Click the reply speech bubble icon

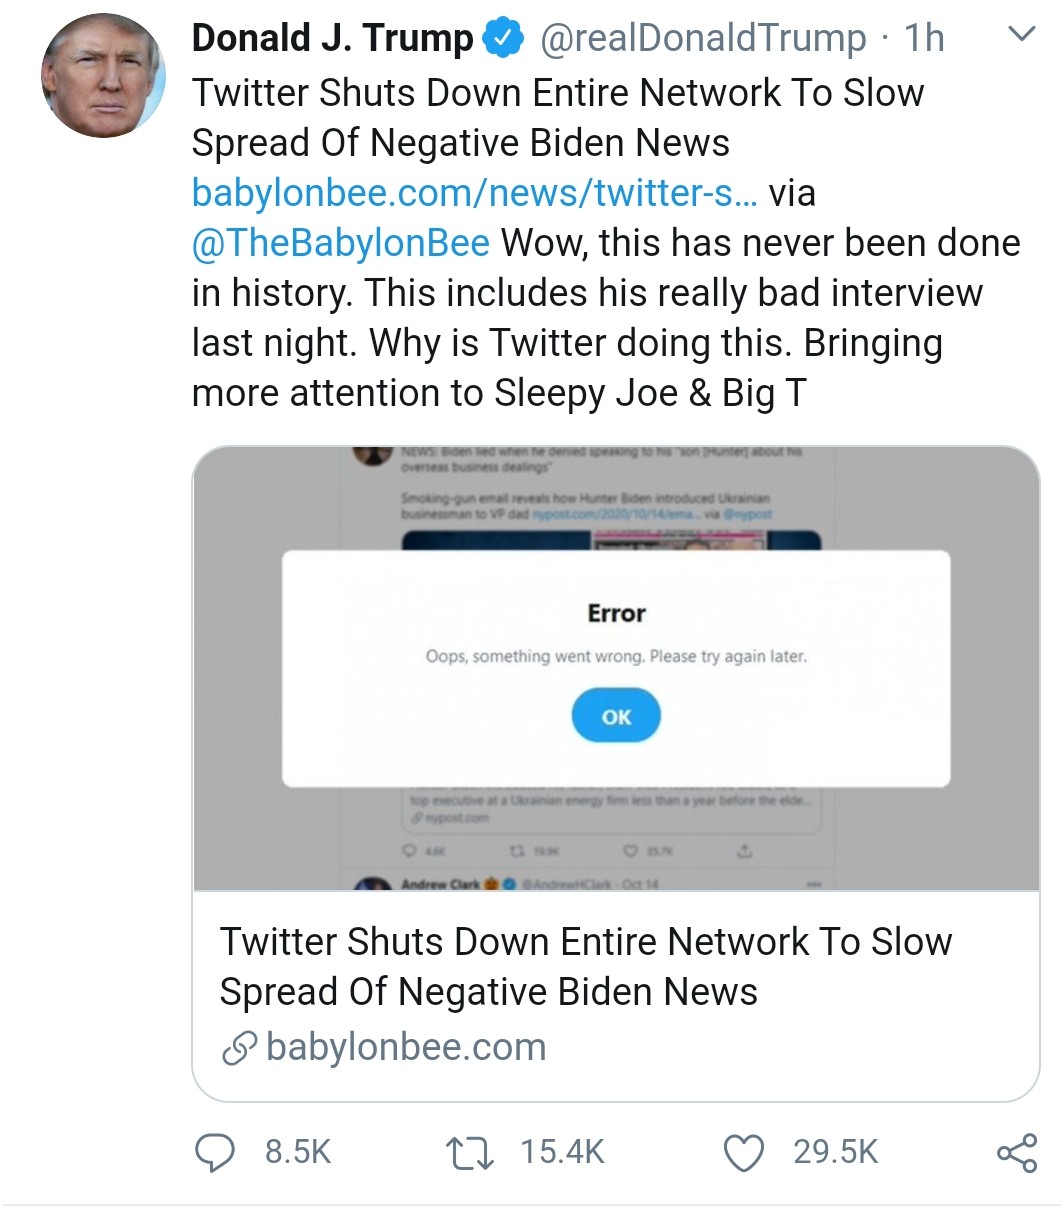coord(212,1152)
